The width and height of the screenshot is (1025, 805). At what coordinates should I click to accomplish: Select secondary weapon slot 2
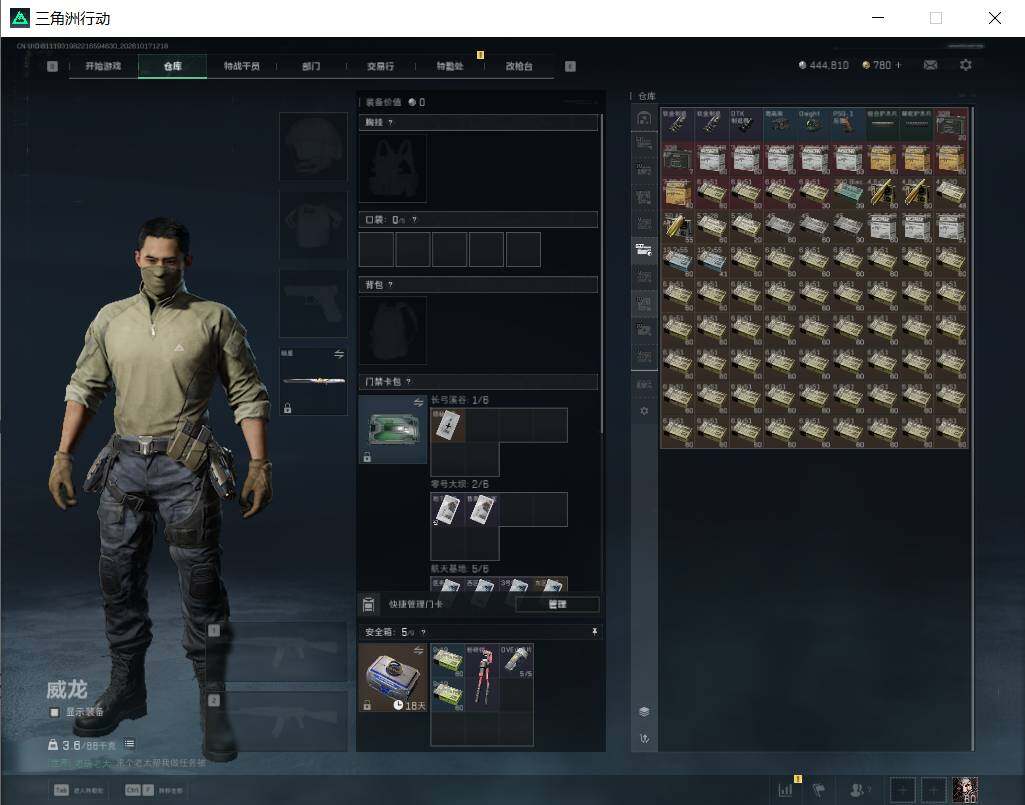pyautogui.click(x=277, y=722)
